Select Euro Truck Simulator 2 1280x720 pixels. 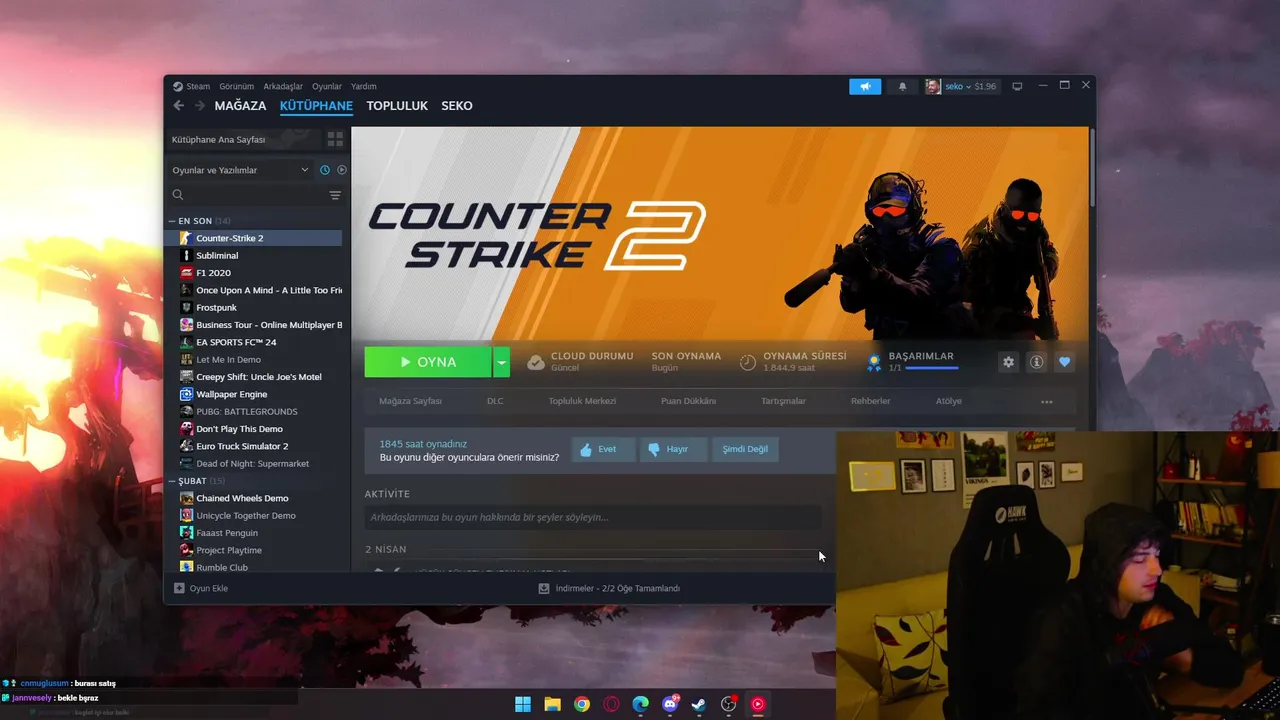tap(253, 446)
